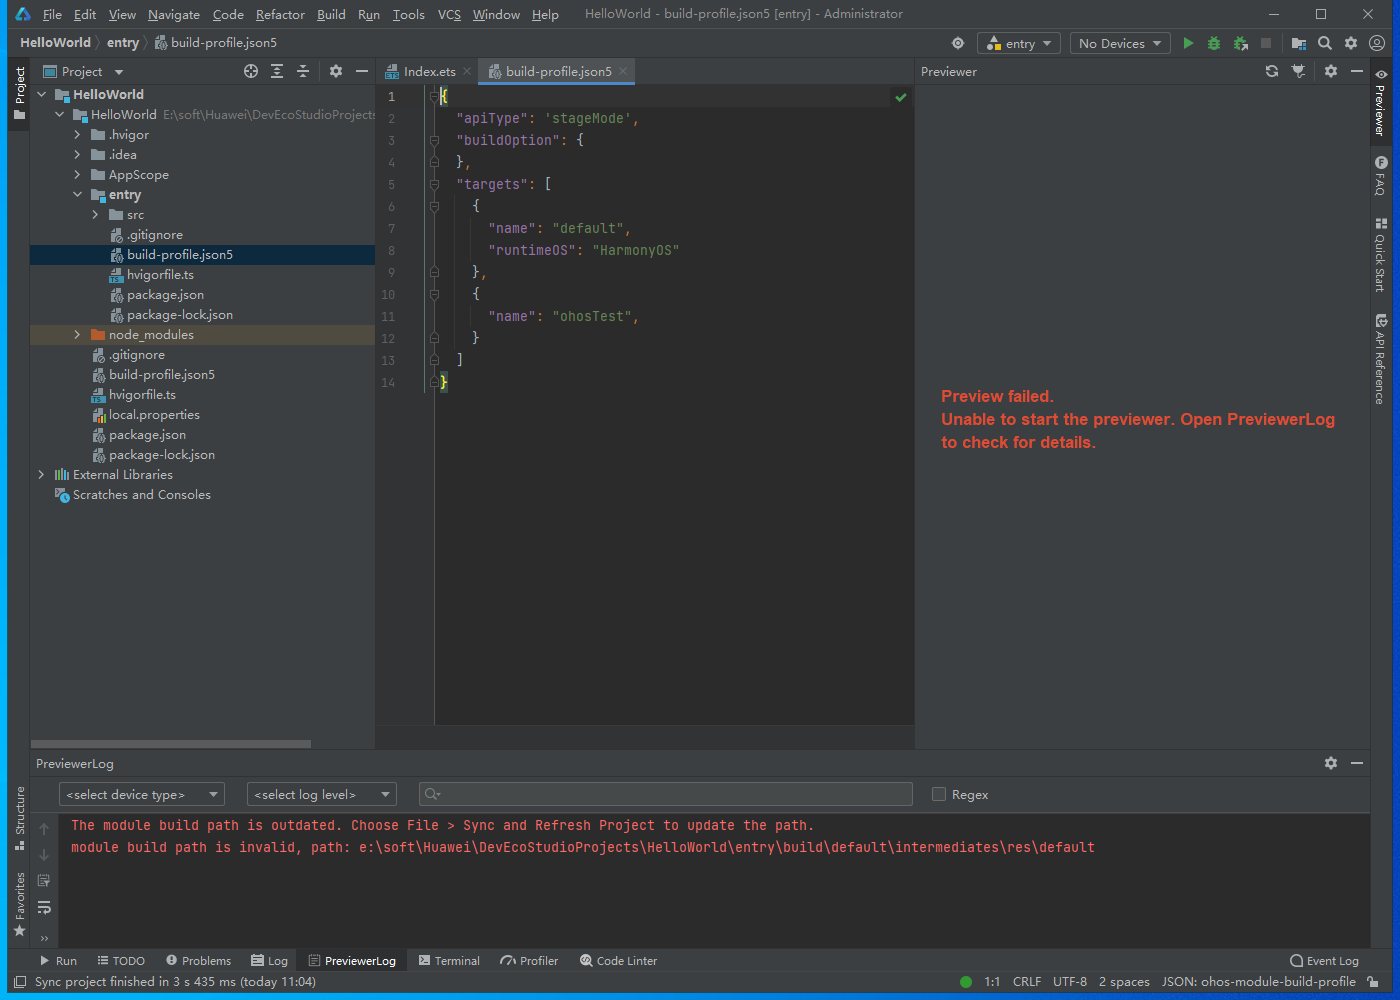Enable the Regex checkbox
Image resolution: width=1400 pixels, height=1000 pixels.
[939, 794]
